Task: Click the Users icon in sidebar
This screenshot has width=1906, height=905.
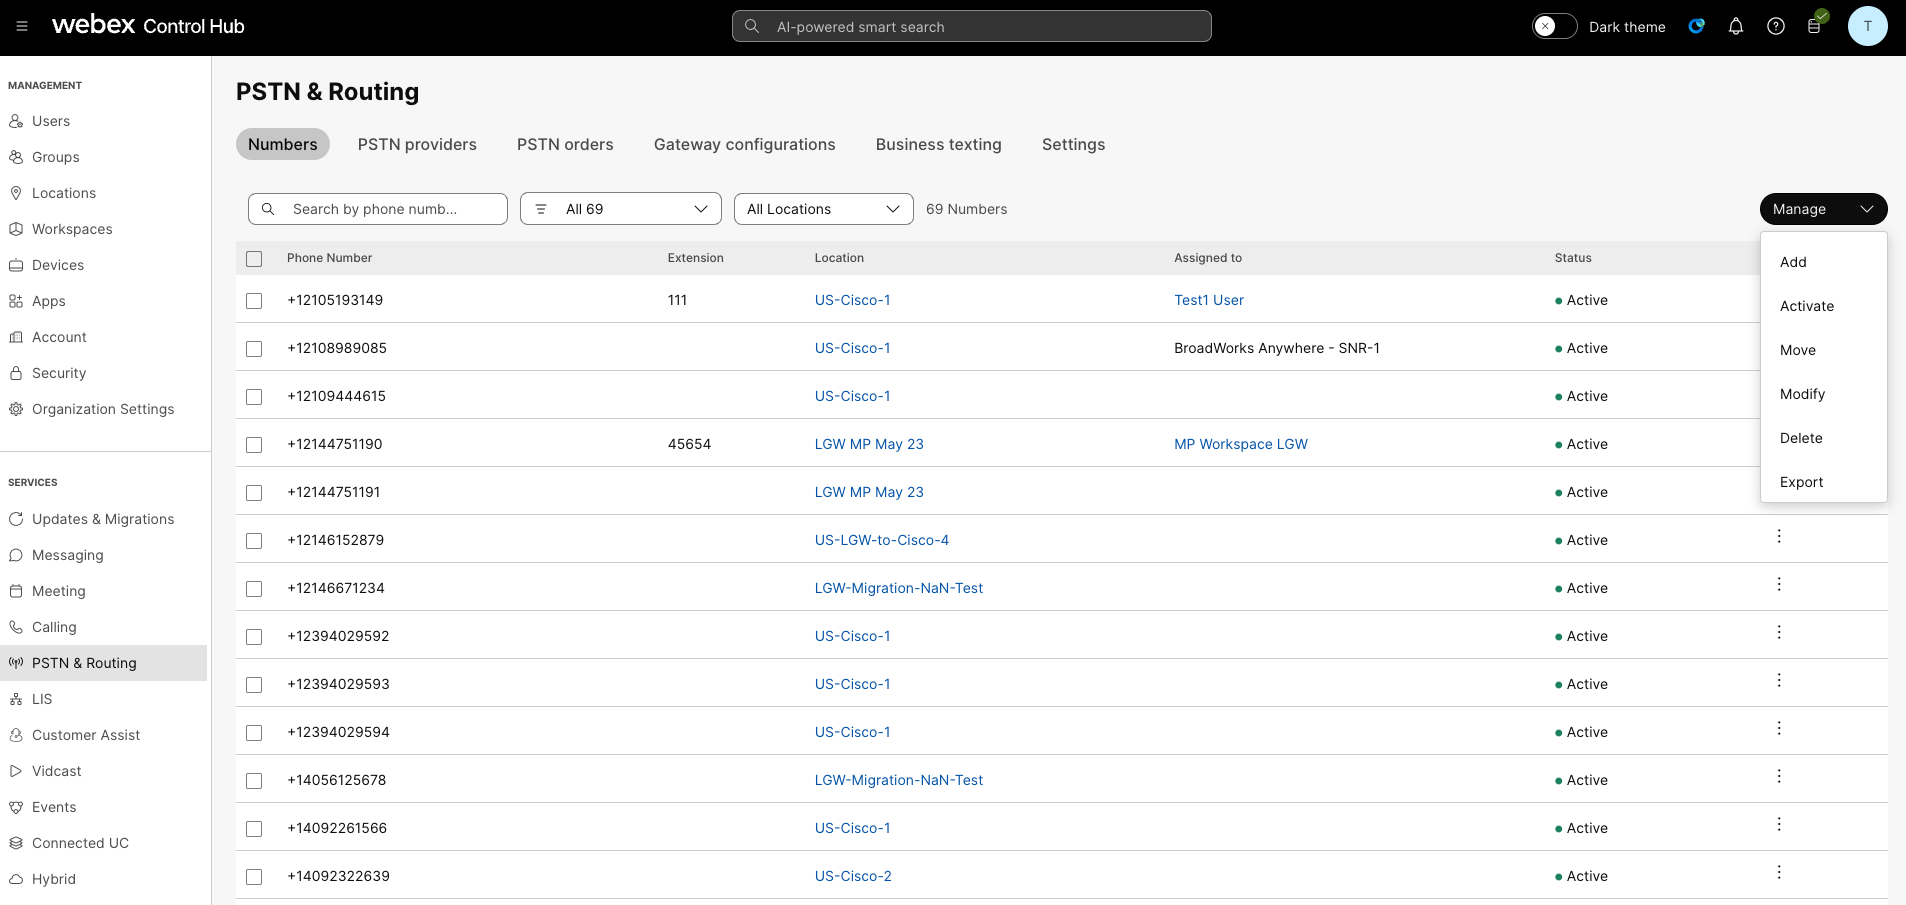Action: [16, 121]
